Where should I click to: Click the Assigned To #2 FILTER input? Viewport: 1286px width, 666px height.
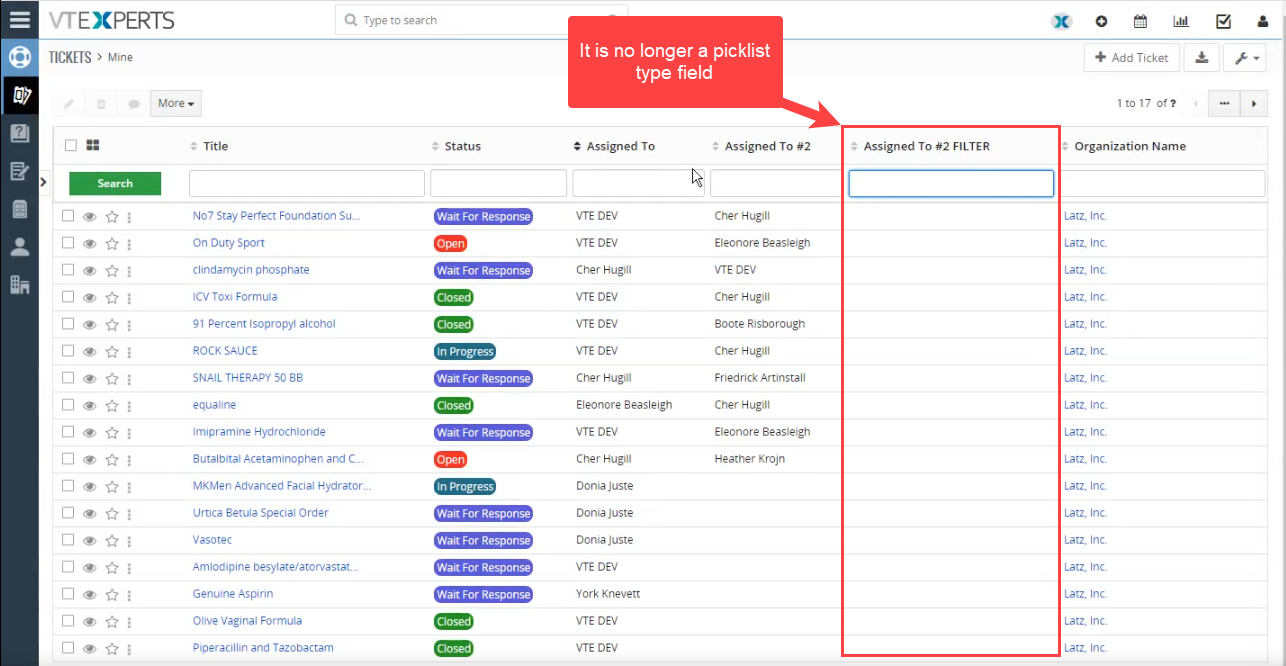(x=951, y=183)
